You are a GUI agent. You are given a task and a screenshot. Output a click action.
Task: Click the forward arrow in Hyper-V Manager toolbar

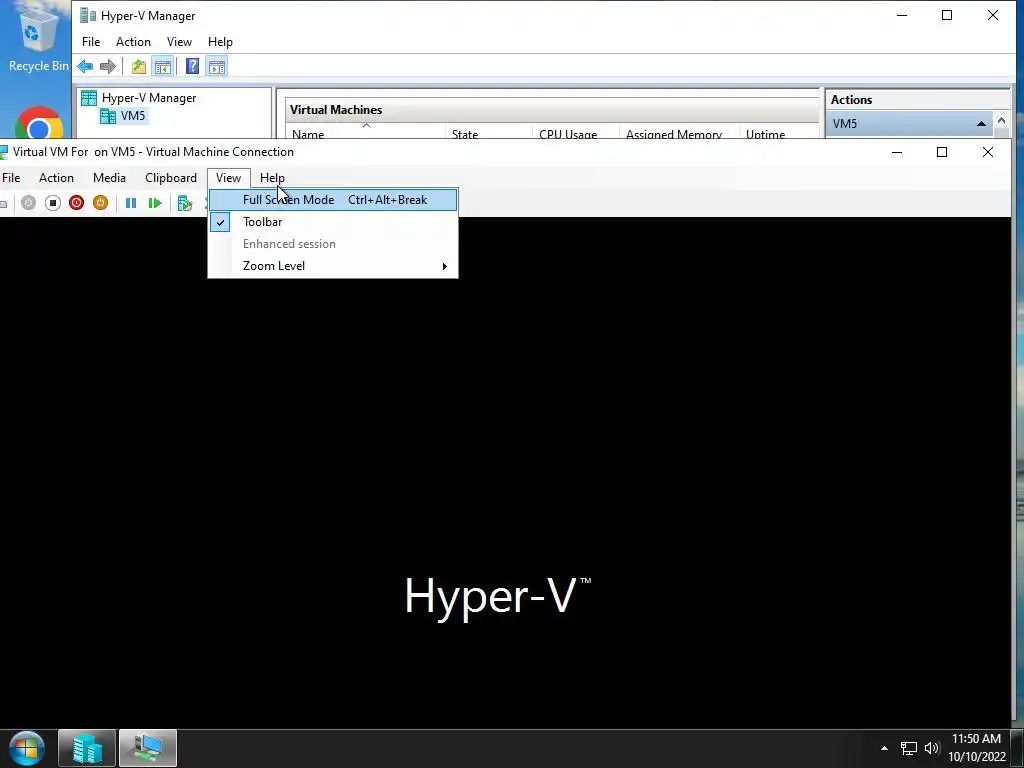(x=108, y=66)
